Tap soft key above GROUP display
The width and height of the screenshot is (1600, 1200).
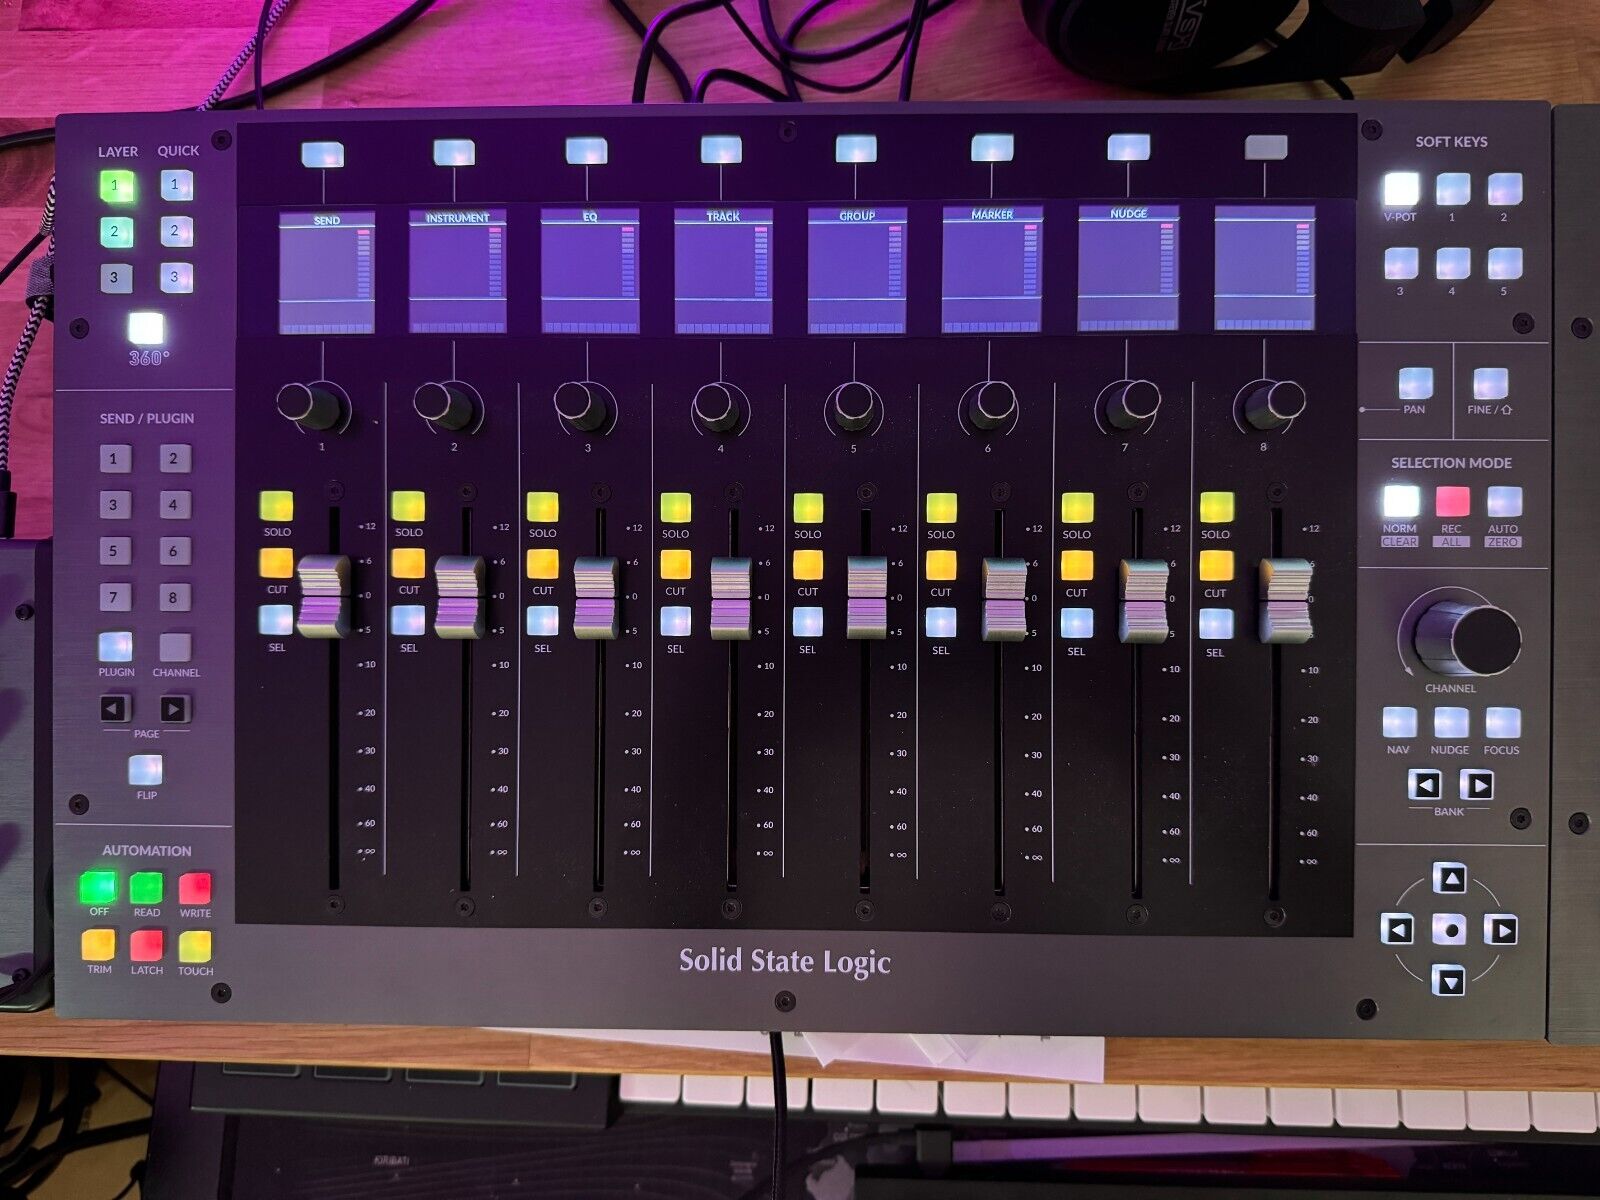click(x=855, y=149)
